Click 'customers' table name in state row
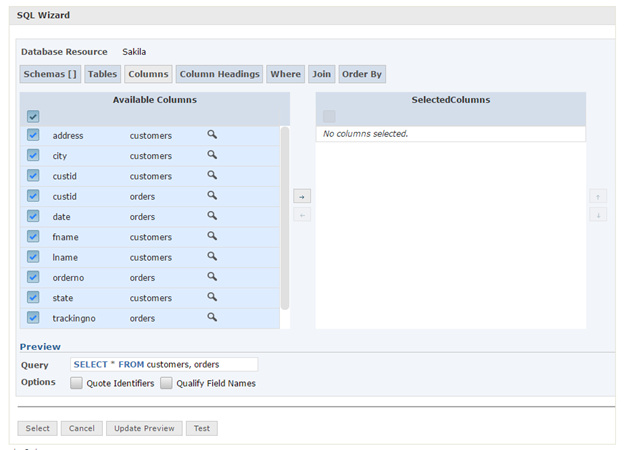The image size is (624, 450). coord(150,298)
